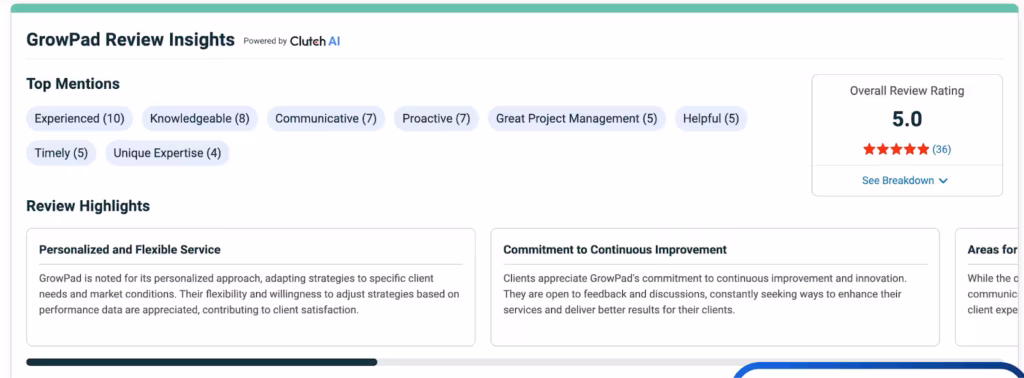1024x378 pixels.
Task: Select Great Project Management (5) tag
Action: [x=577, y=119]
